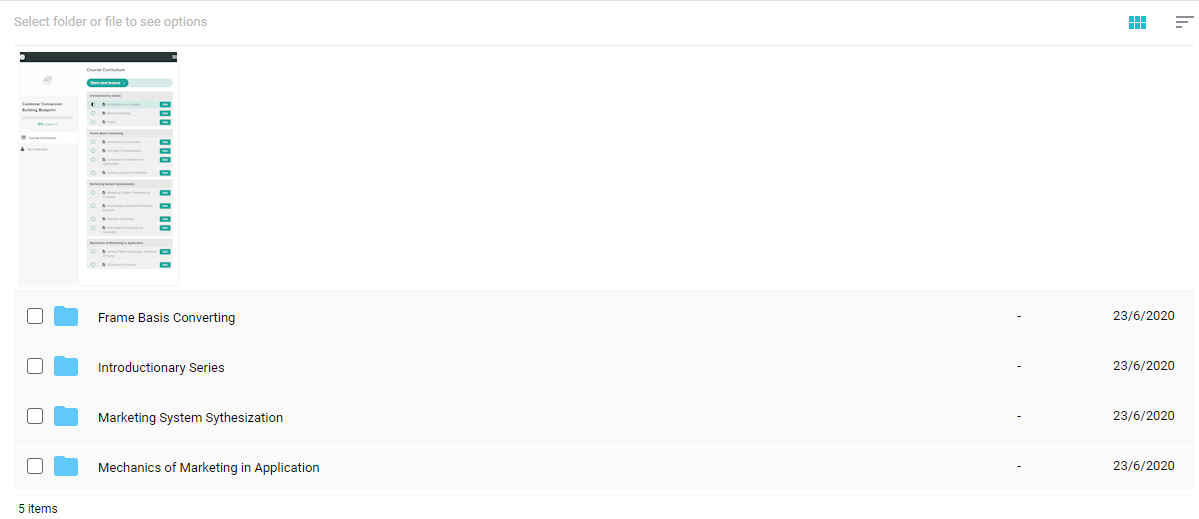Click the Marketing System Sythesization folder icon
1199x519 pixels.
pyautogui.click(x=66, y=417)
